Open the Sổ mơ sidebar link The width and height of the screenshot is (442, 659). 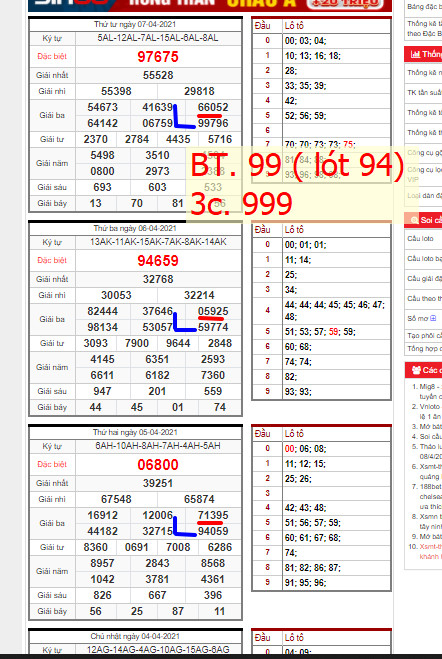point(418,318)
